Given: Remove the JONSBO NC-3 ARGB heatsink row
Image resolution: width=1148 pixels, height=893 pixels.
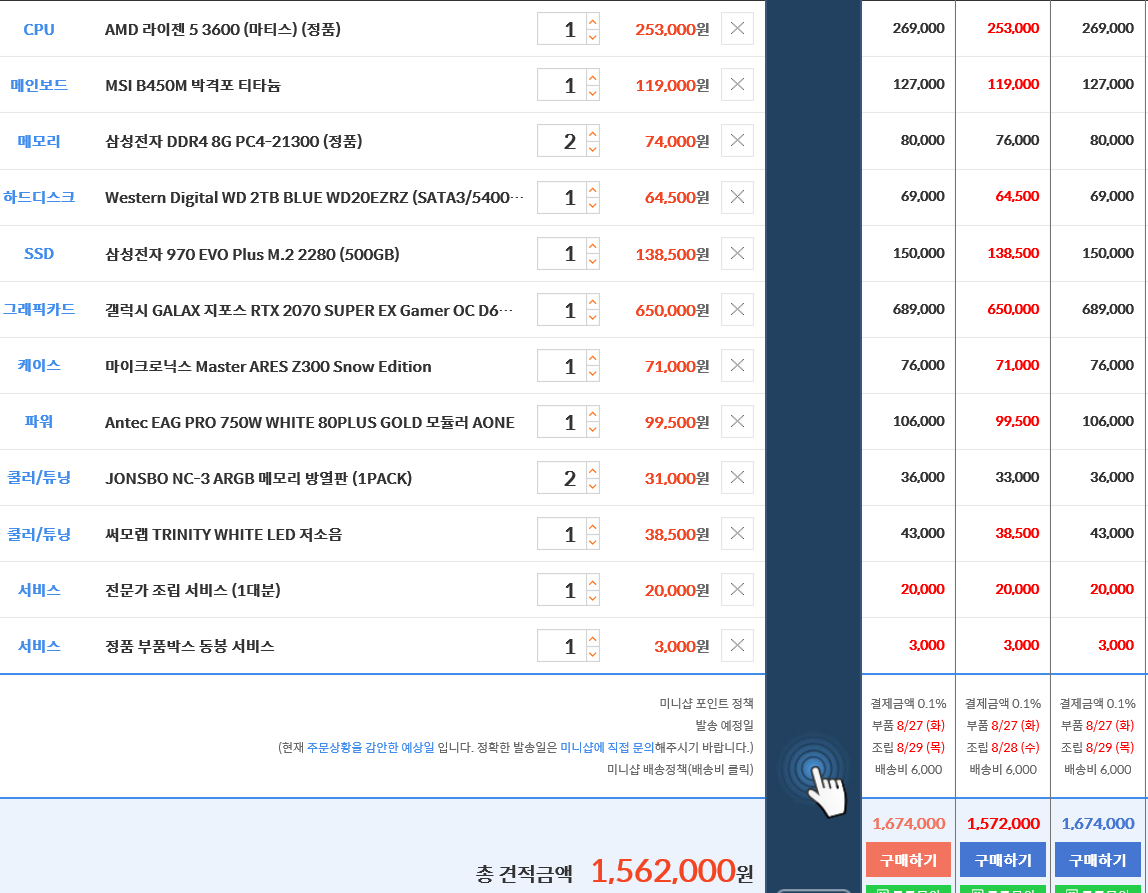Looking at the screenshot, I should tap(737, 477).
